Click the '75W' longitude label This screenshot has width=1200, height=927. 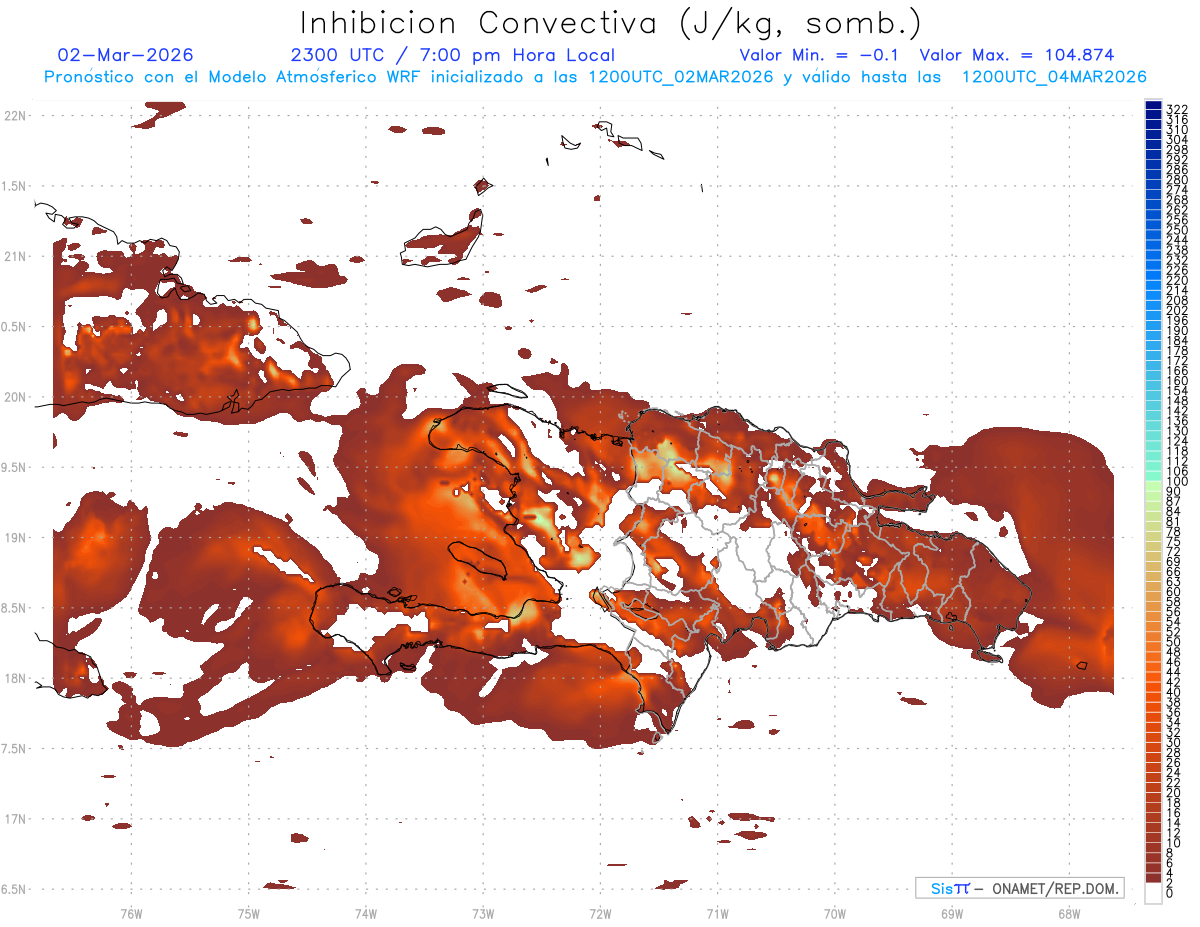tap(249, 913)
